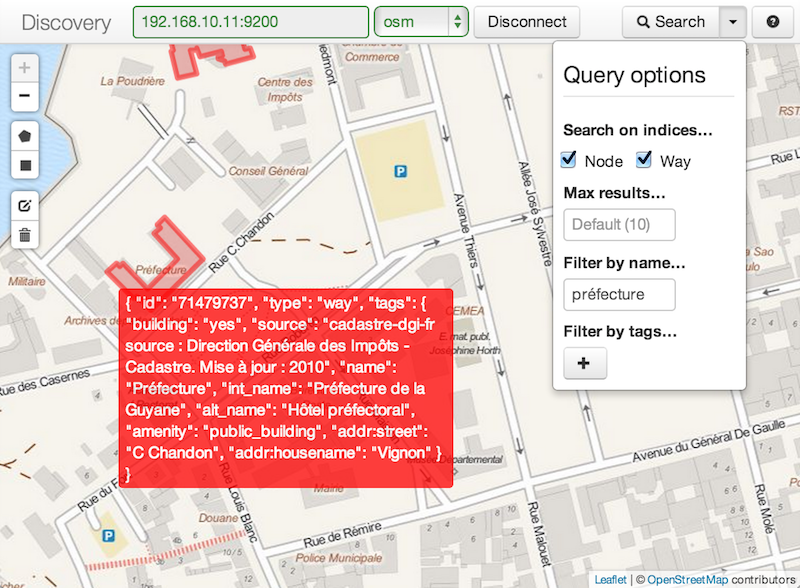Select the draw rectangle tool
This screenshot has height=588, width=800.
[x=24, y=165]
